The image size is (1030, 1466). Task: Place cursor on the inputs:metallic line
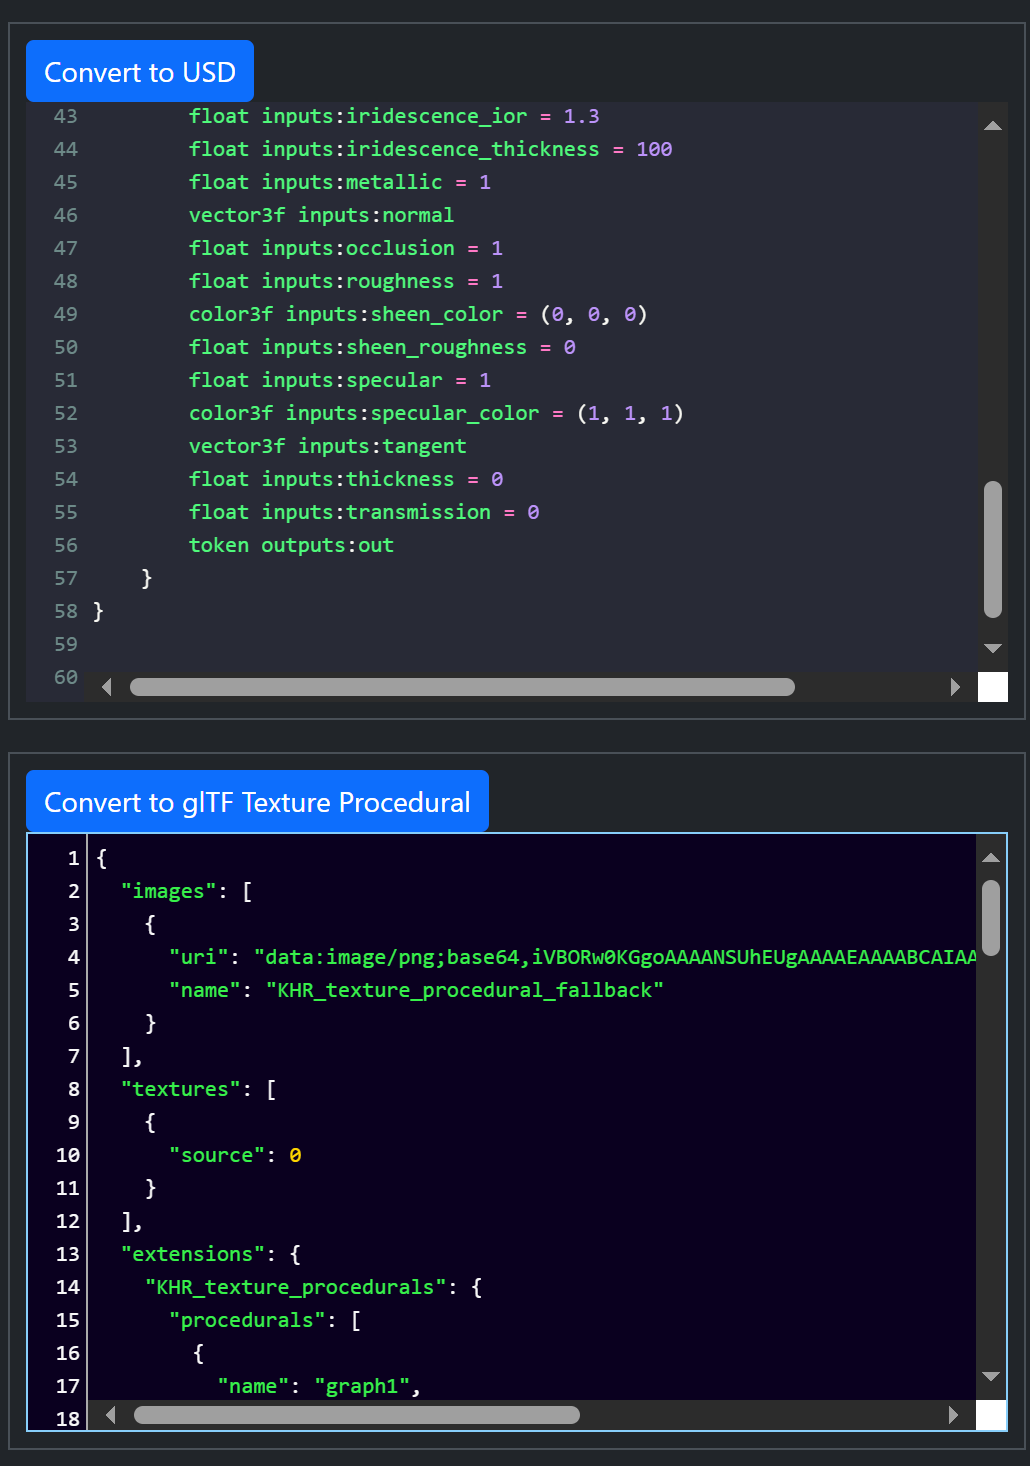point(340,182)
